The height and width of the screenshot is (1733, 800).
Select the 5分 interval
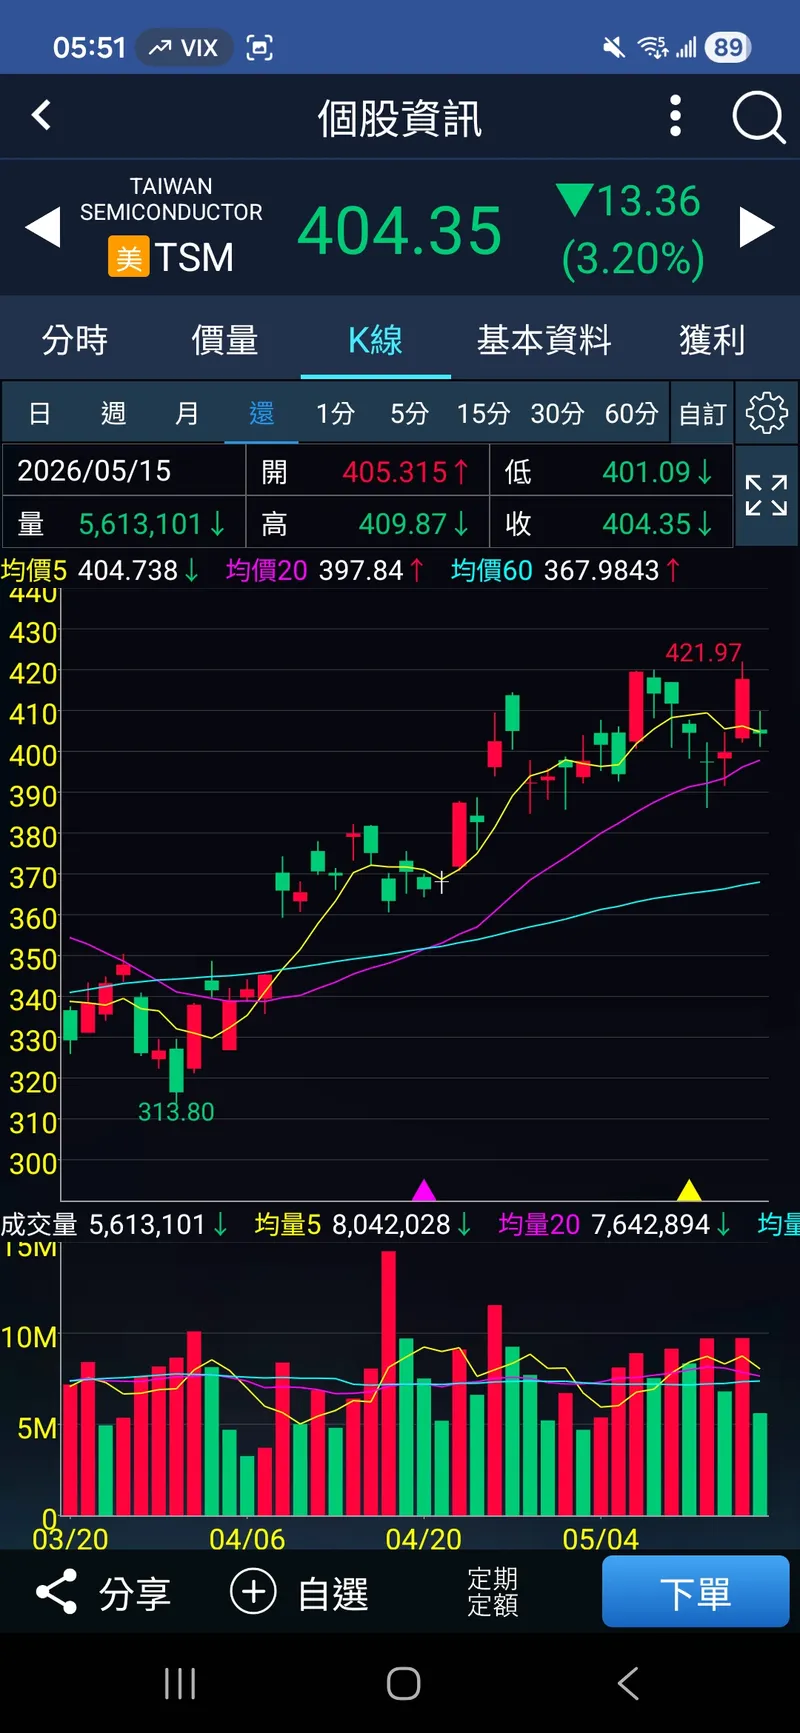[x=409, y=413]
